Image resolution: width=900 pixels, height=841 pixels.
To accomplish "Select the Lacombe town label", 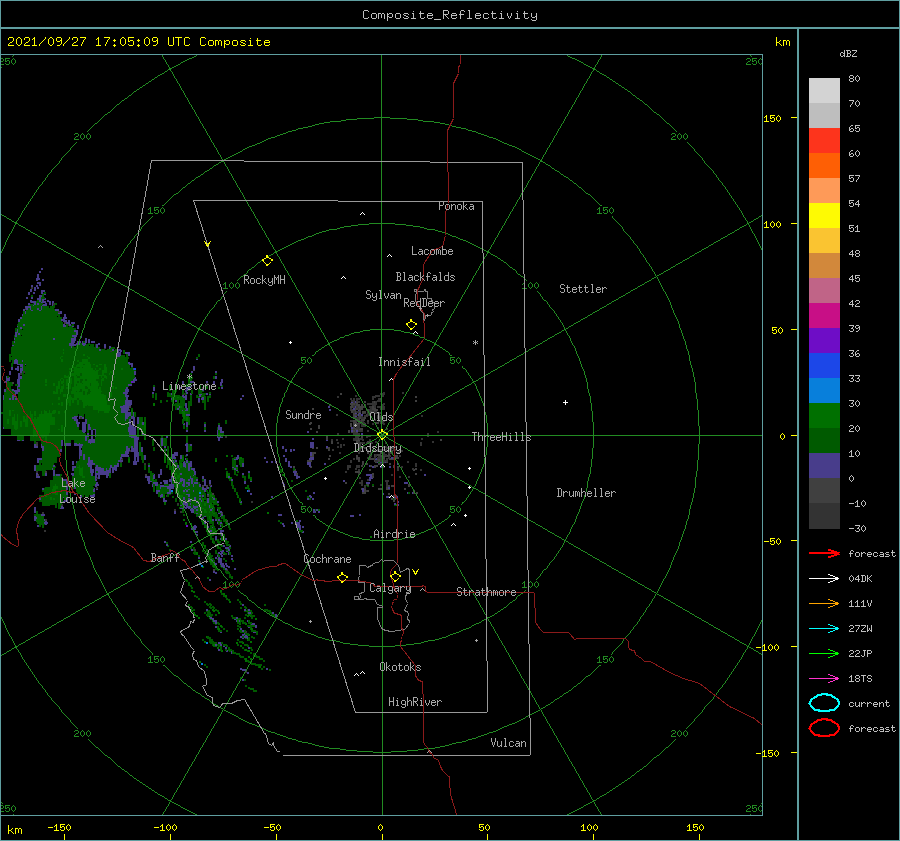I will tap(432, 251).
